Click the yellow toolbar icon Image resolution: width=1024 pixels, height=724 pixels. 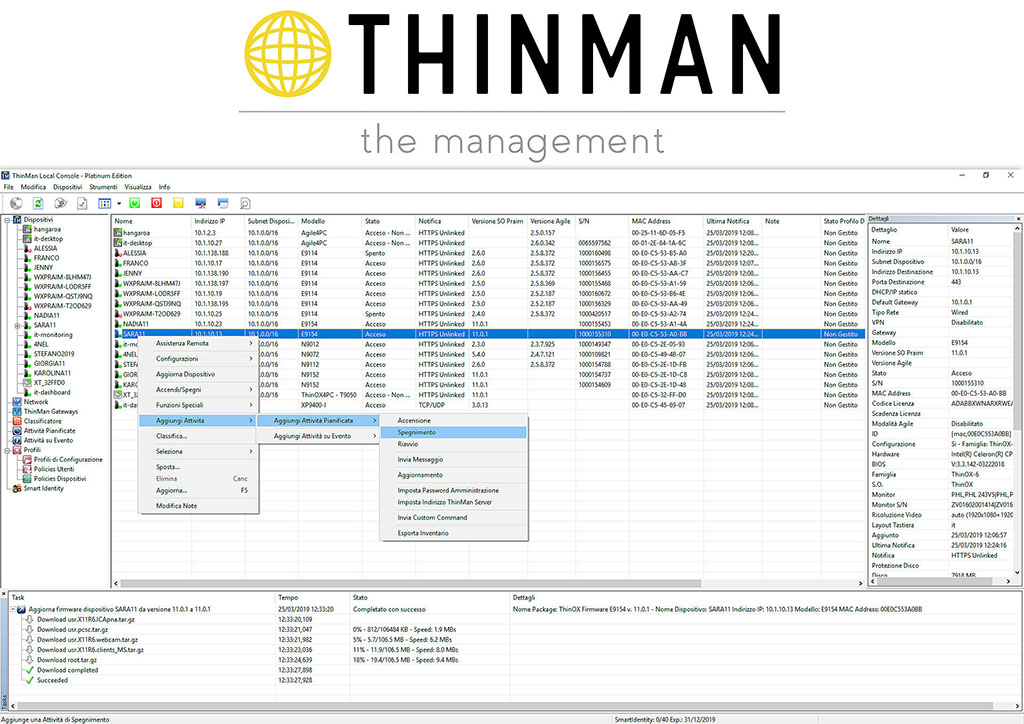(178, 203)
